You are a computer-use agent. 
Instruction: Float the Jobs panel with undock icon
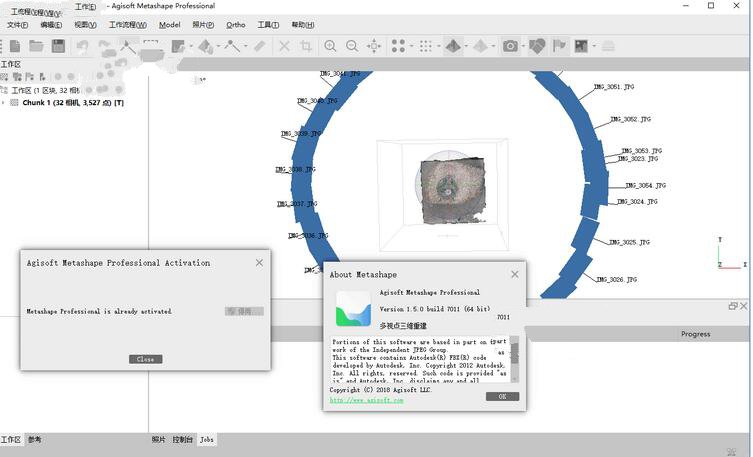(733, 306)
